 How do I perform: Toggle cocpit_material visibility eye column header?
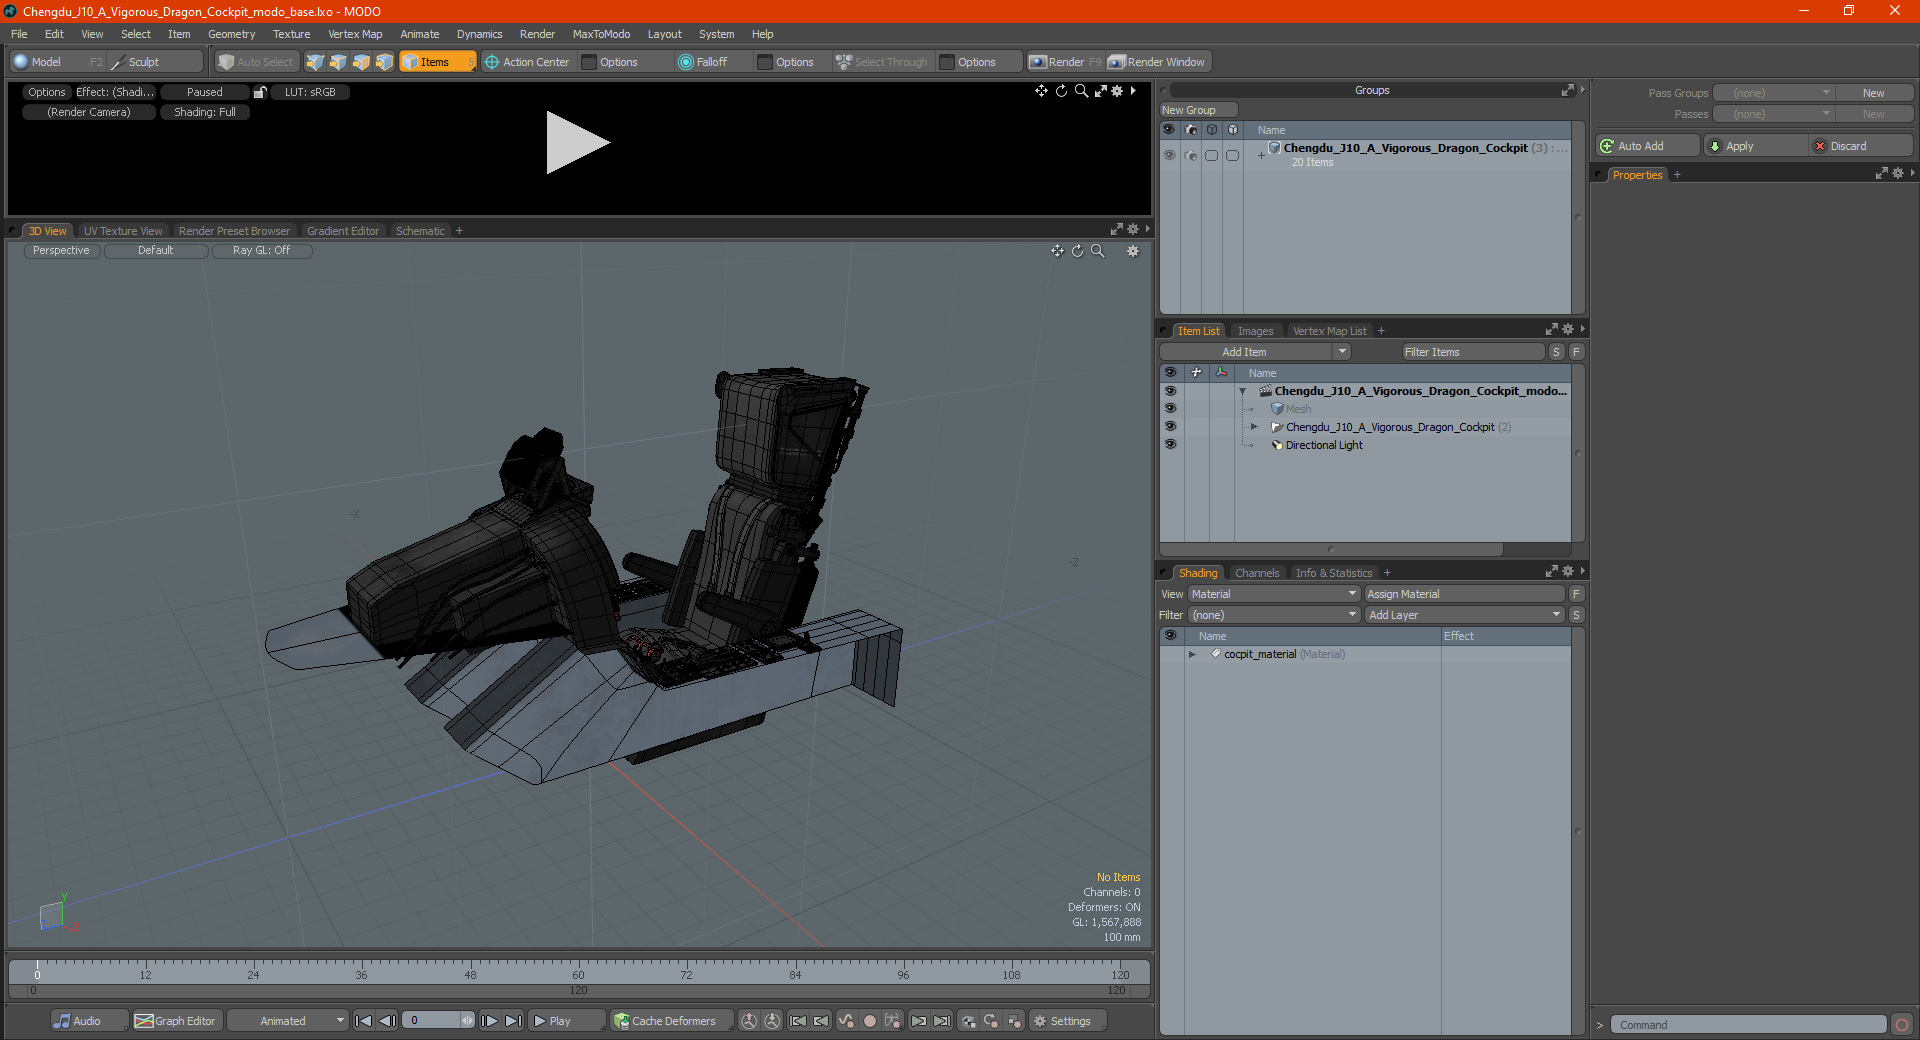tap(1170, 636)
